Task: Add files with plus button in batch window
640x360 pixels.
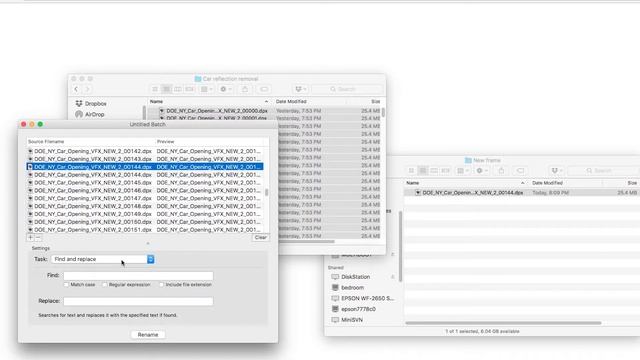Action: [x=31, y=238]
